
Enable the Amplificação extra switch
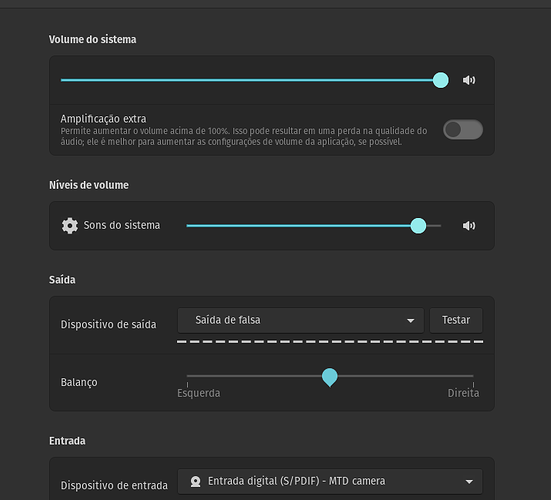pyautogui.click(x=463, y=129)
